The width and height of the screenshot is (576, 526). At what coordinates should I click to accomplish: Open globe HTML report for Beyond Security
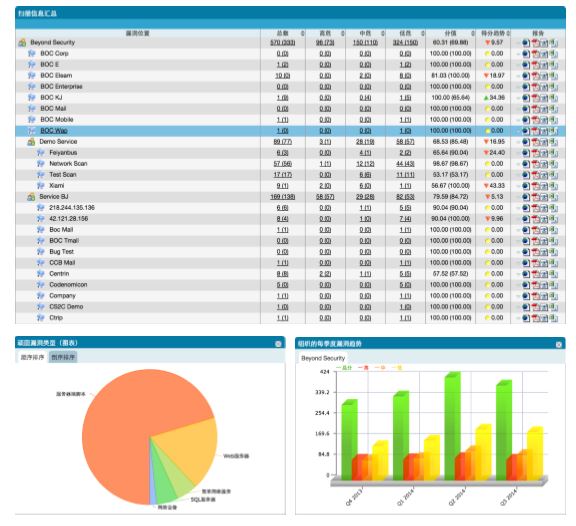(526, 43)
